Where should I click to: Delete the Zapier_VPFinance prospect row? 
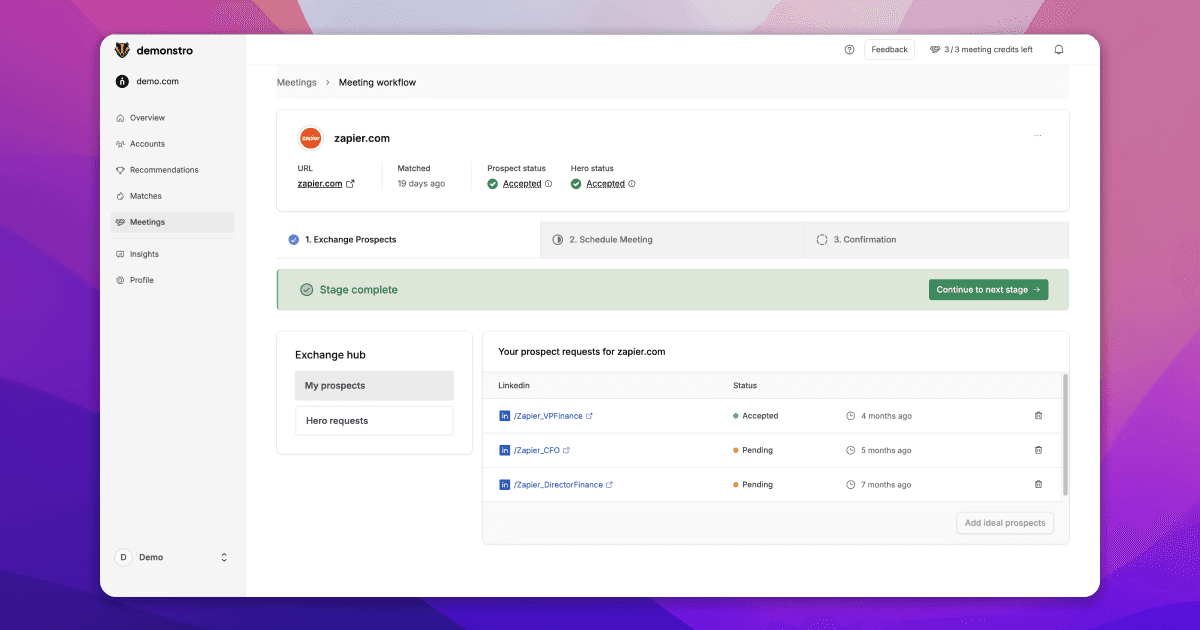tap(1038, 416)
